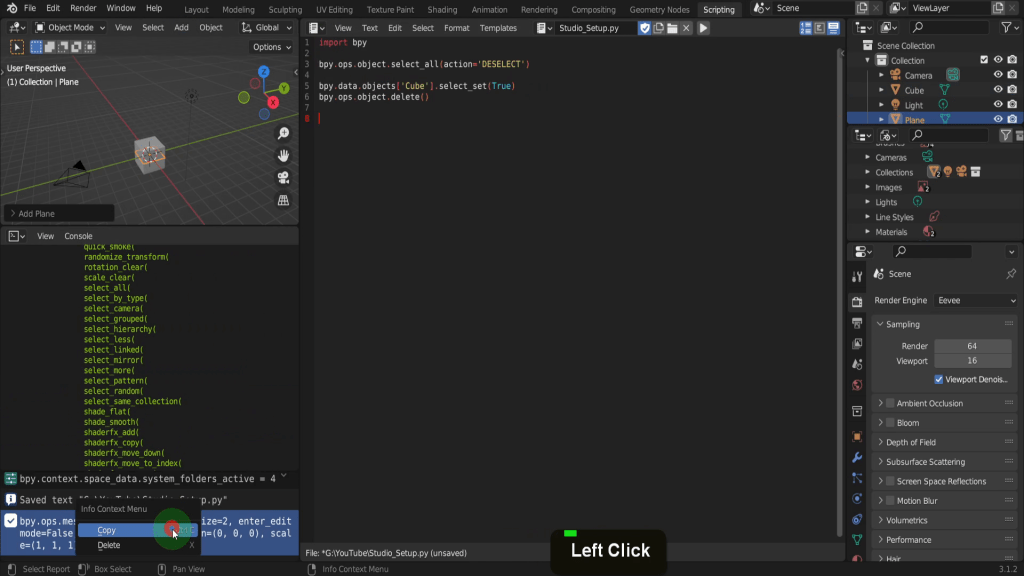Toggle line numbers display in text editor
The width and height of the screenshot is (1024, 576).
(806, 28)
